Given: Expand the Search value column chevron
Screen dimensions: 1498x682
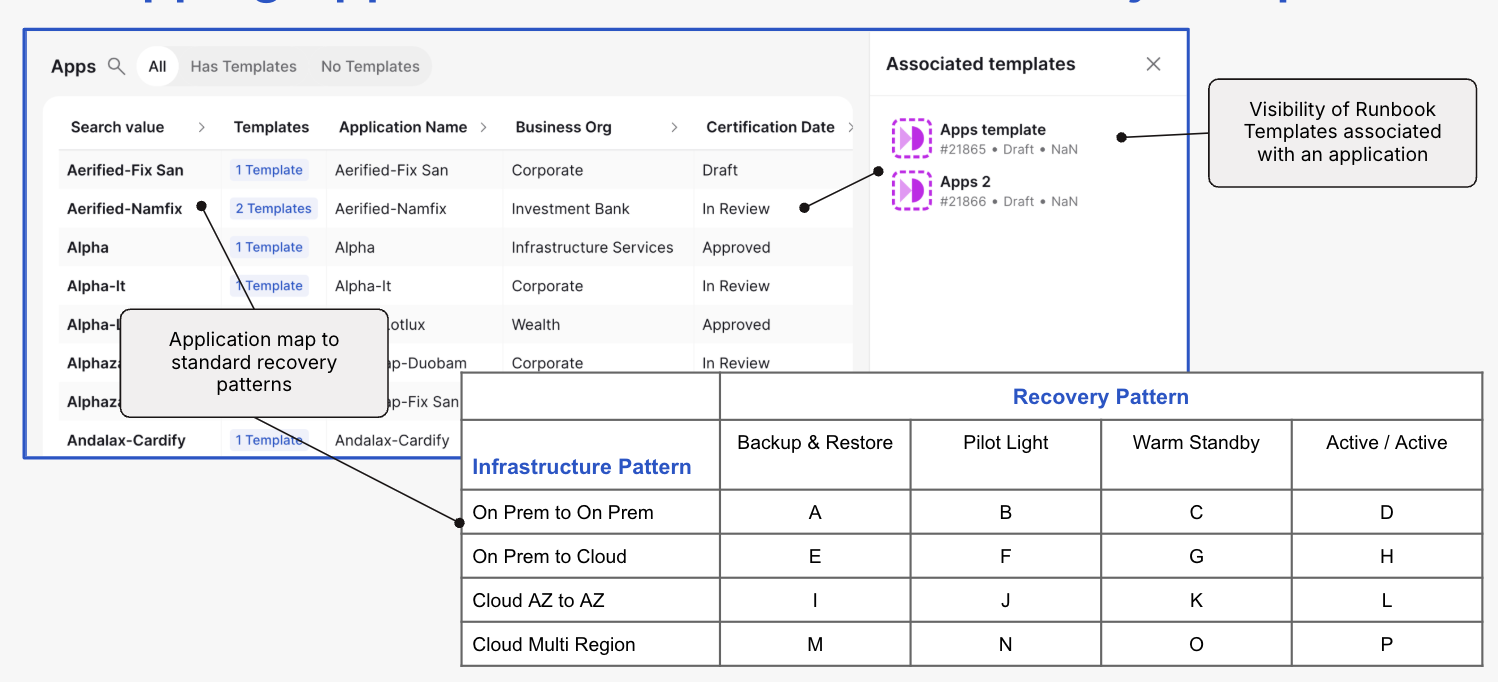Looking at the screenshot, I should pyautogui.click(x=201, y=127).
